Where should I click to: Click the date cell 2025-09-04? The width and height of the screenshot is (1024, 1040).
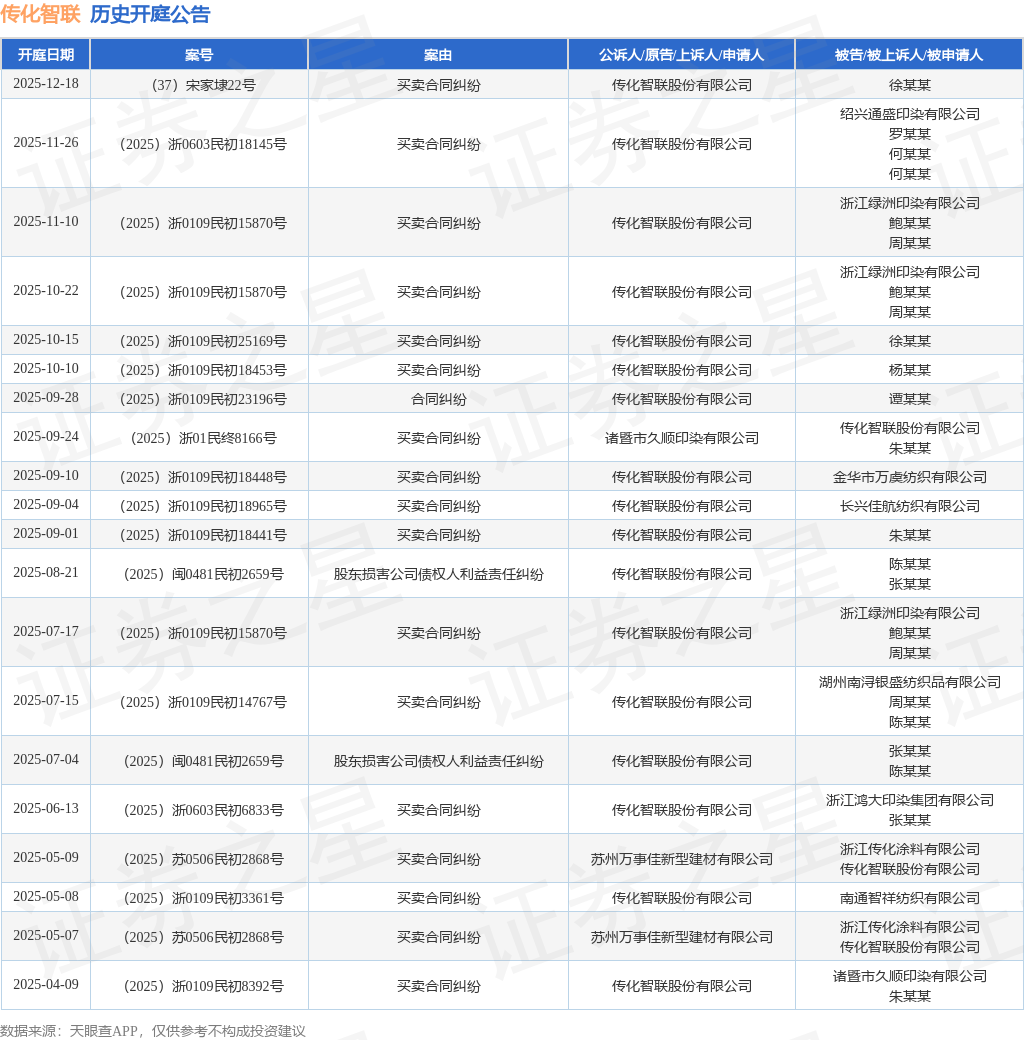click(46, 505)
